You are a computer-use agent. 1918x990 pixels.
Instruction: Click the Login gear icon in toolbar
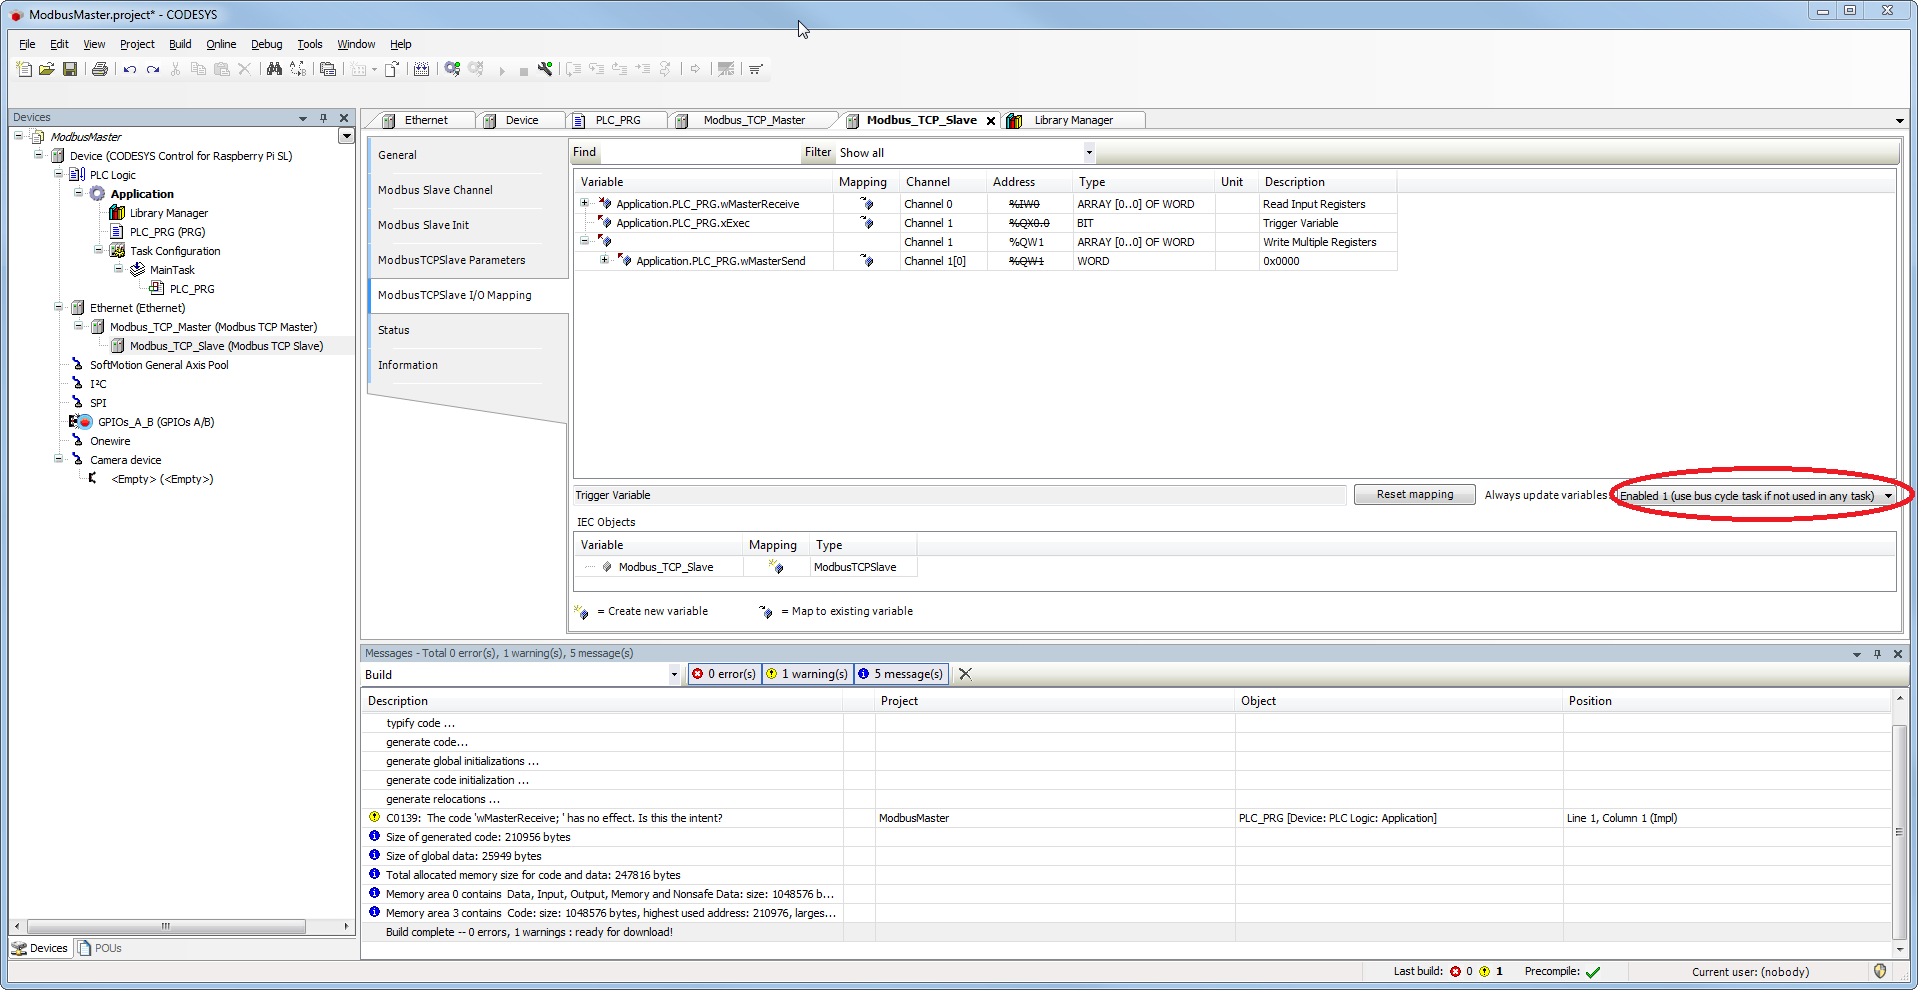pos(452,69)
